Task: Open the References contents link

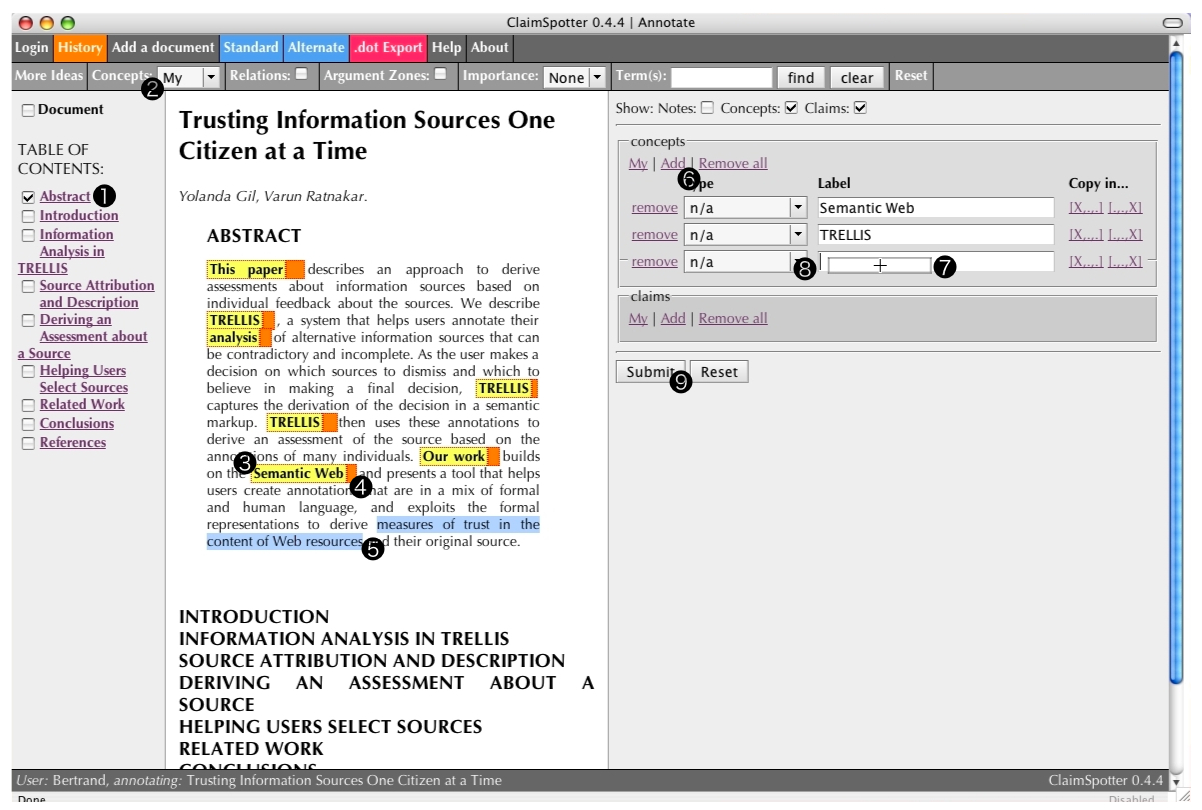Action: pos(72,443)
